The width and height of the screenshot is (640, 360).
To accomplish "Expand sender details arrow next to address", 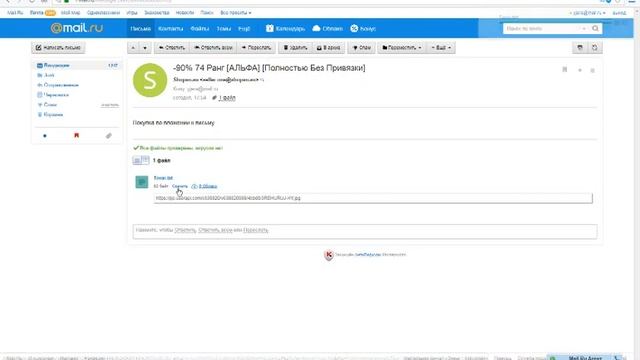I will (262, 80).
